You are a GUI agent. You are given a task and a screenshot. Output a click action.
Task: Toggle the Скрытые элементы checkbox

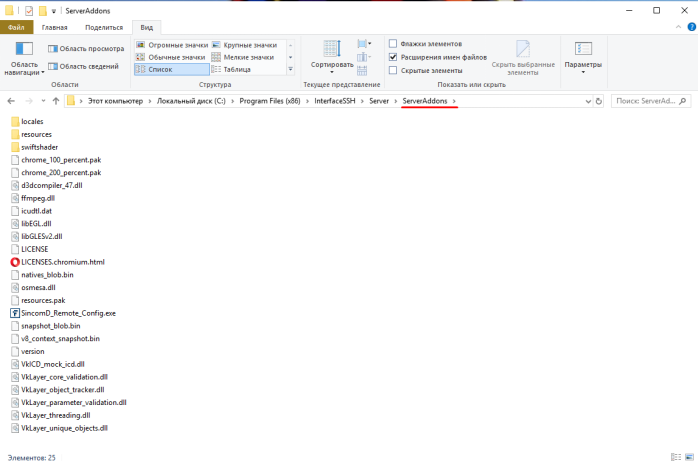tap(394, 71)
